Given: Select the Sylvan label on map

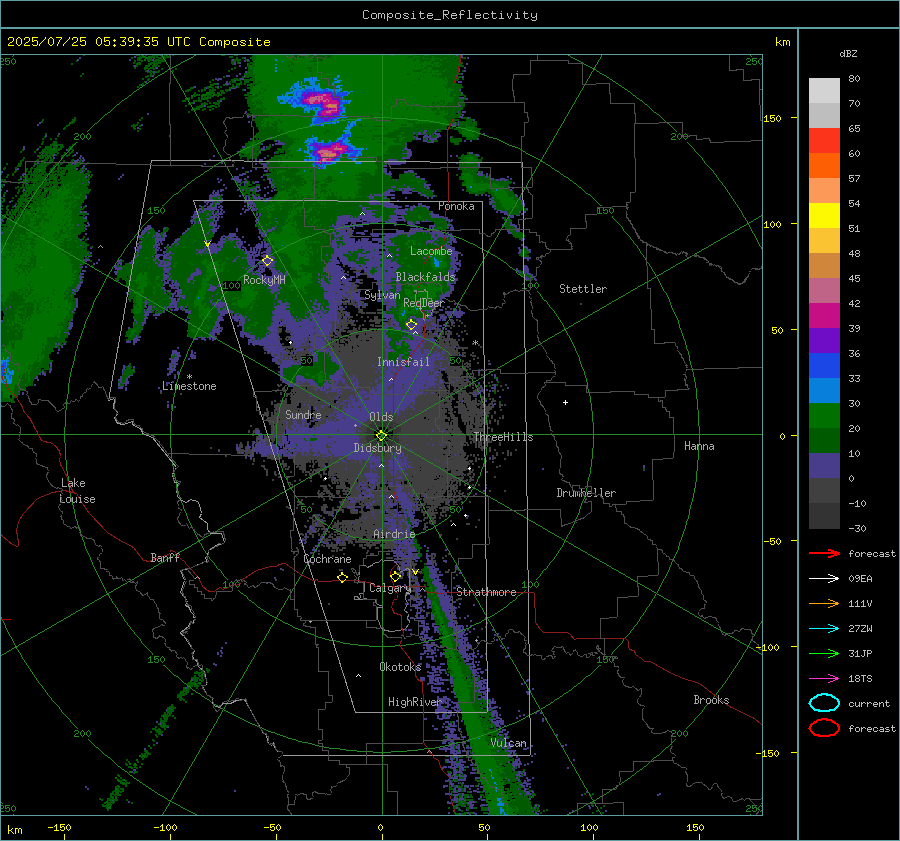Looking at the screenshot, I should coord(382,295).
